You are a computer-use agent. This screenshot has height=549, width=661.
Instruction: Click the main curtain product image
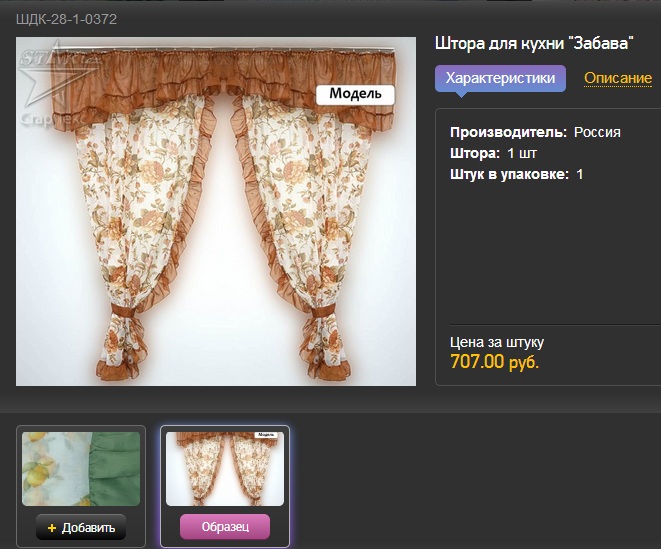(x=216, y=211)
